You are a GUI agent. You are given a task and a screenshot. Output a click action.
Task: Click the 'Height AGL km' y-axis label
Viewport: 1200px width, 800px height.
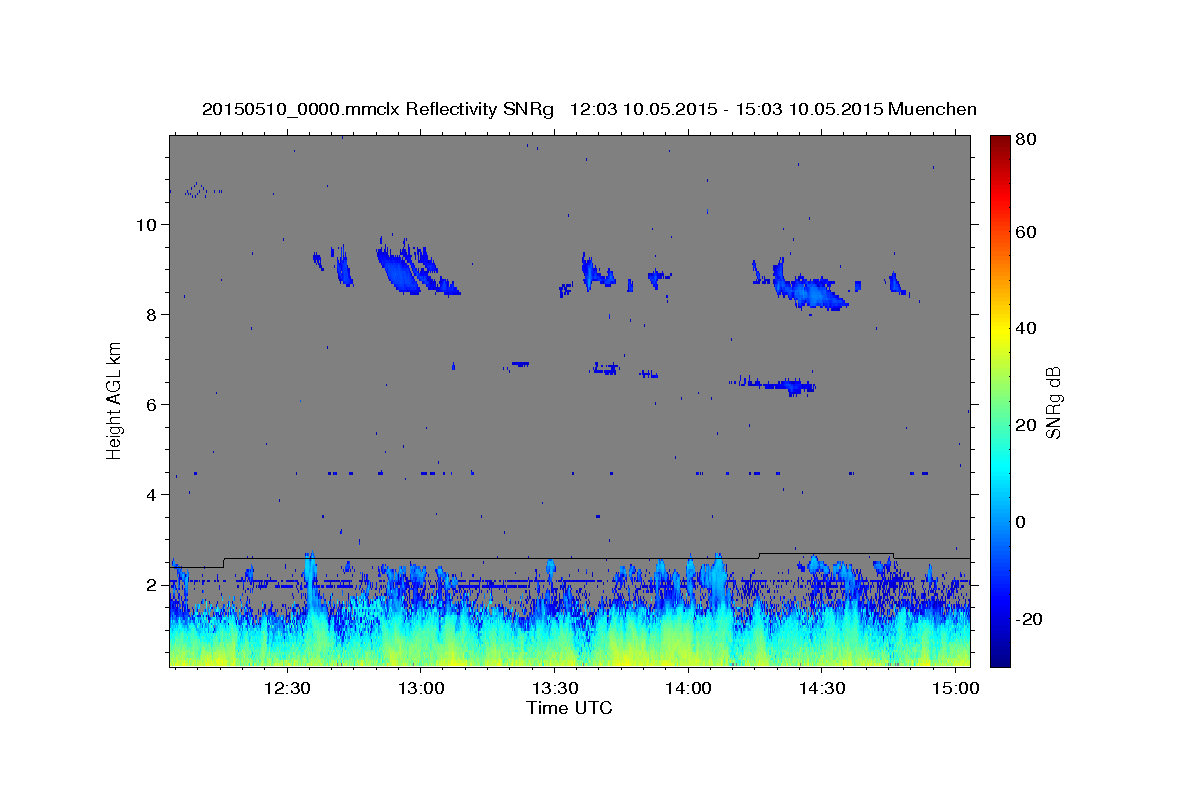click(114, 399)
